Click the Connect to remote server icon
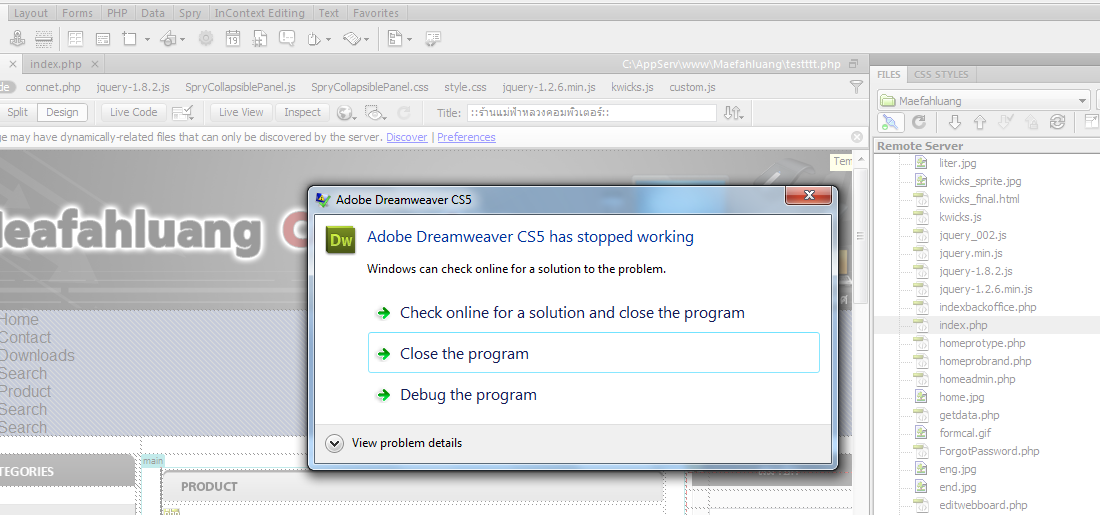The height and width of the screenshot is (515, 1100). tap(890, 122)
